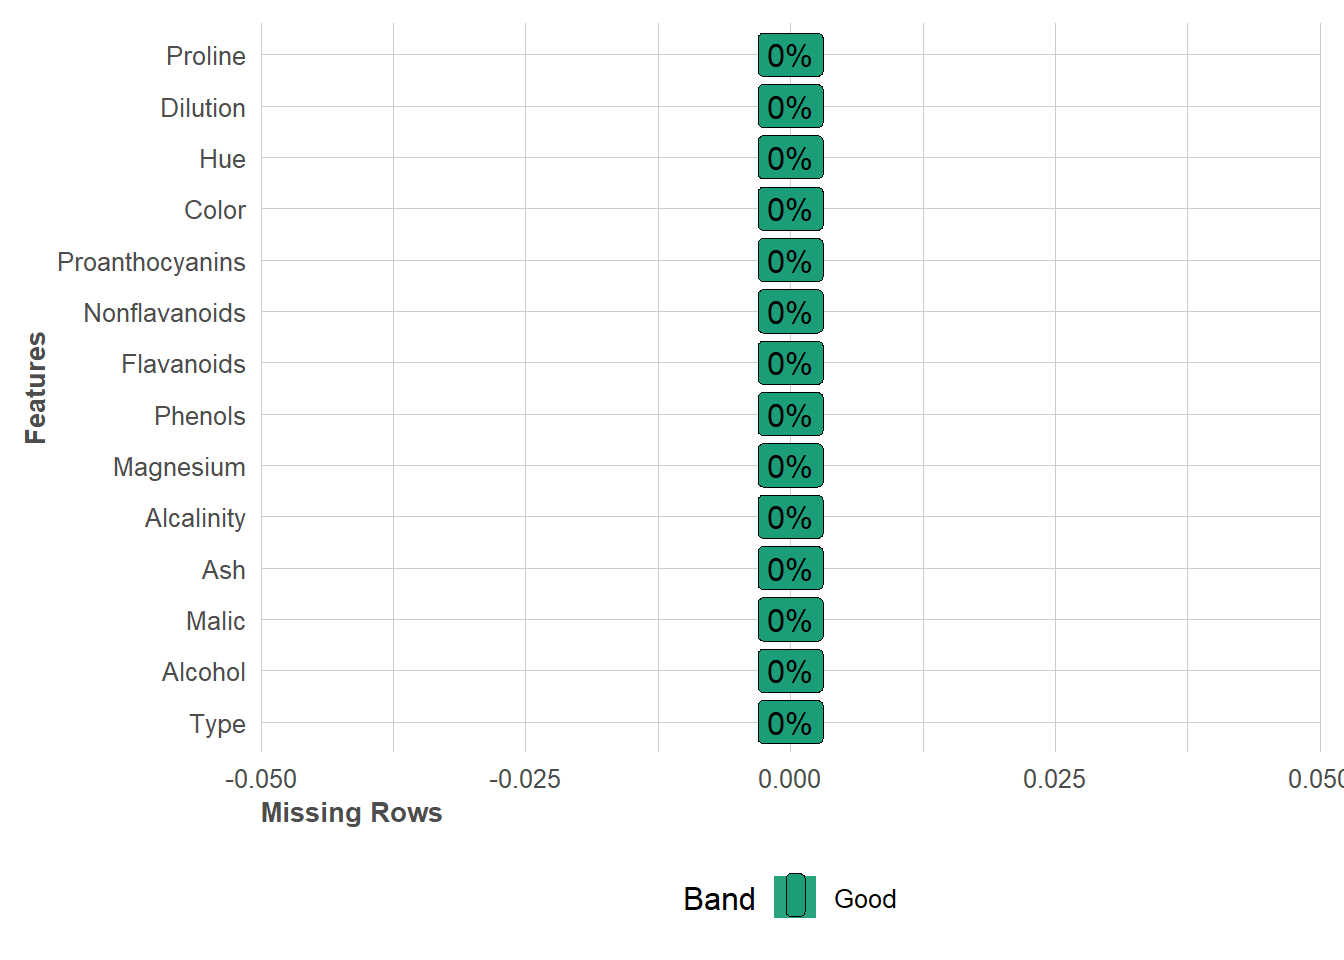Click the Good legend text
This screenshot has width=1344, height=960.
865,899
